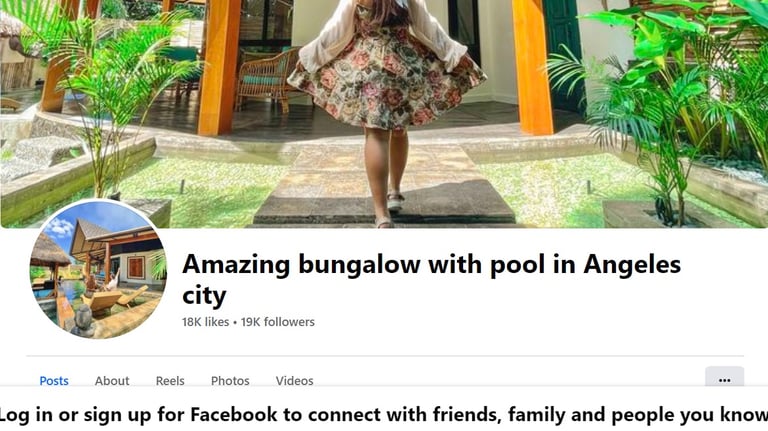Viewport: 768px width, 431px height.
Task: Click the Log in or sign up banner
Action: (384, 414)
